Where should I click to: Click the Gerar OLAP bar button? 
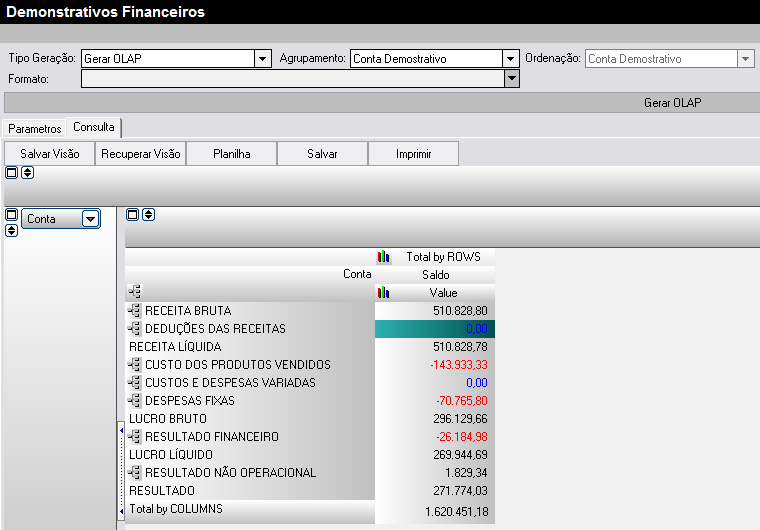coord(672,103)
